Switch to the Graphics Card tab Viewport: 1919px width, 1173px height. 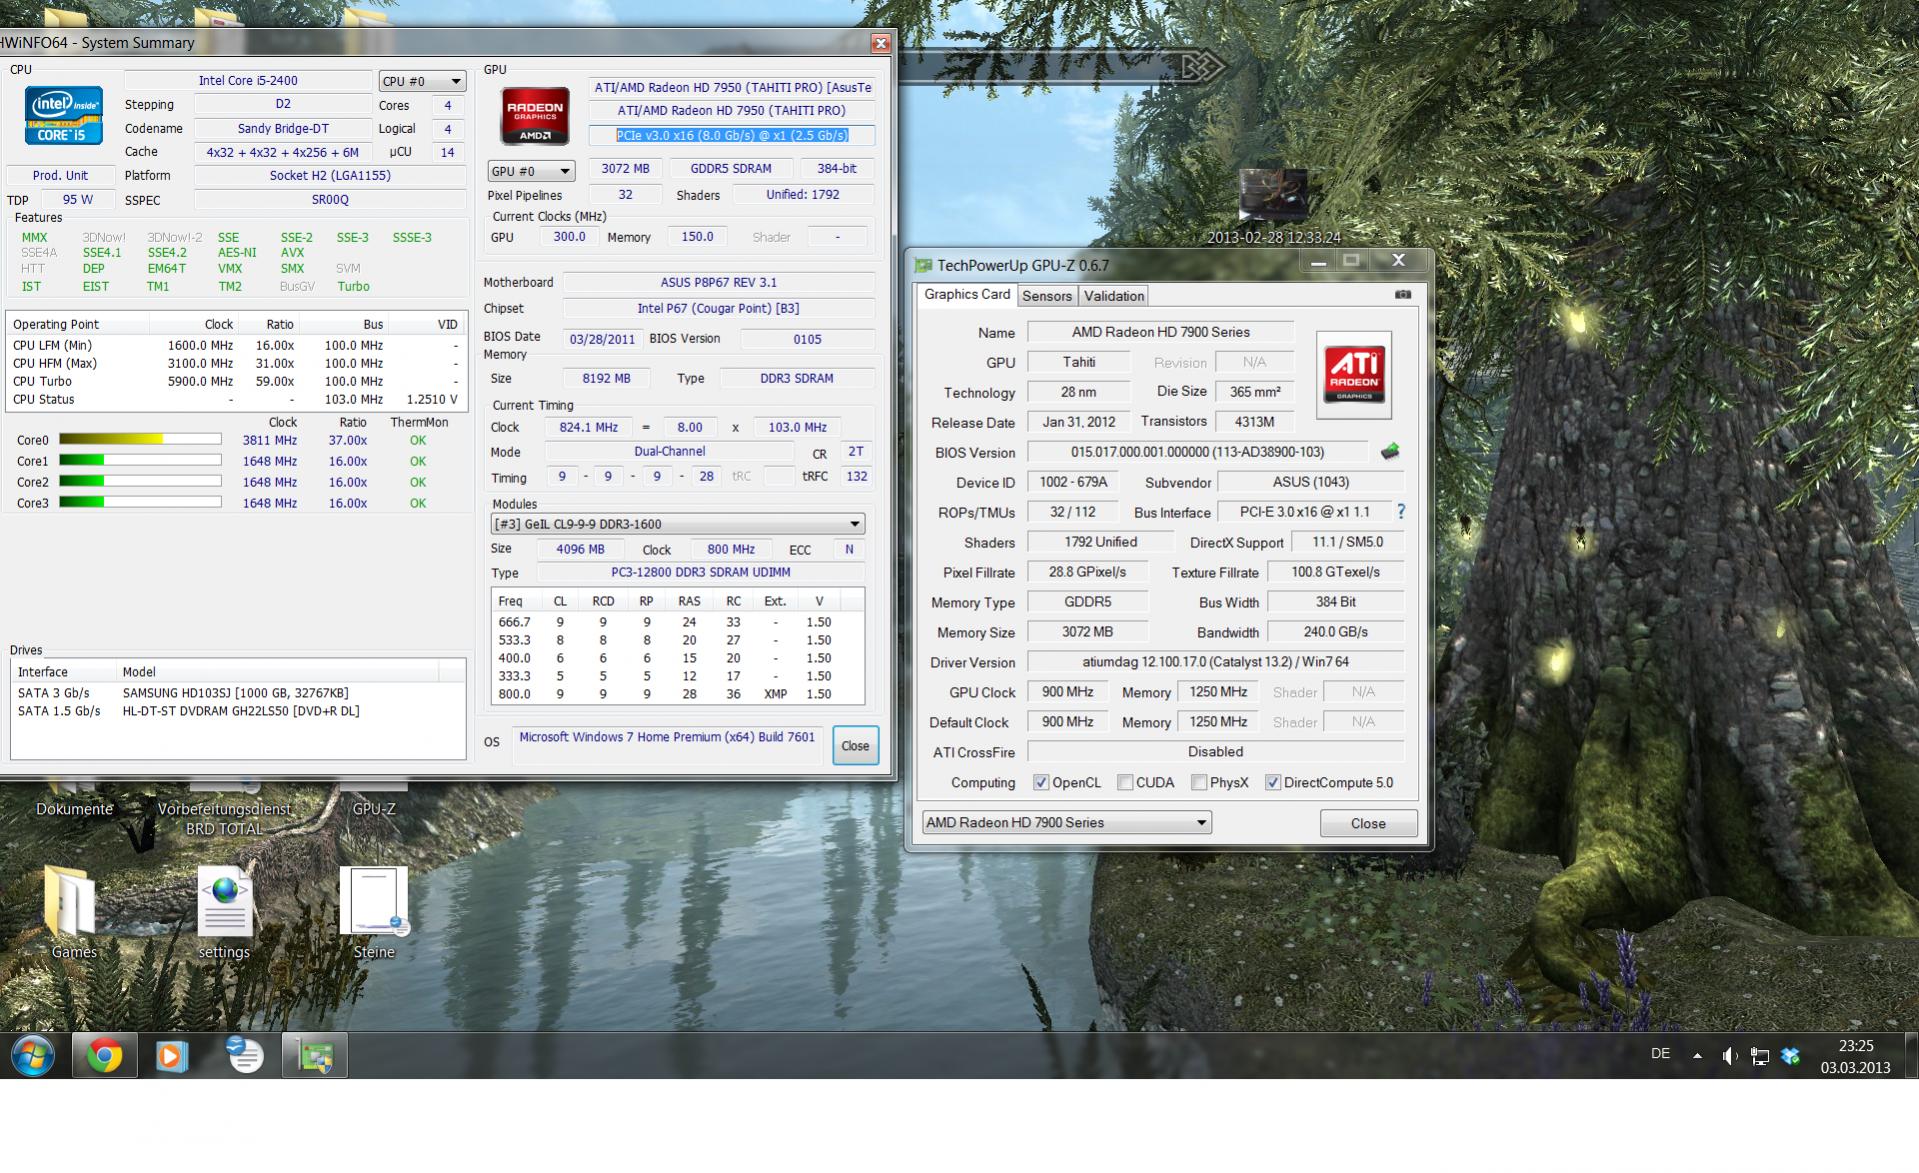[x=967, y=294]
